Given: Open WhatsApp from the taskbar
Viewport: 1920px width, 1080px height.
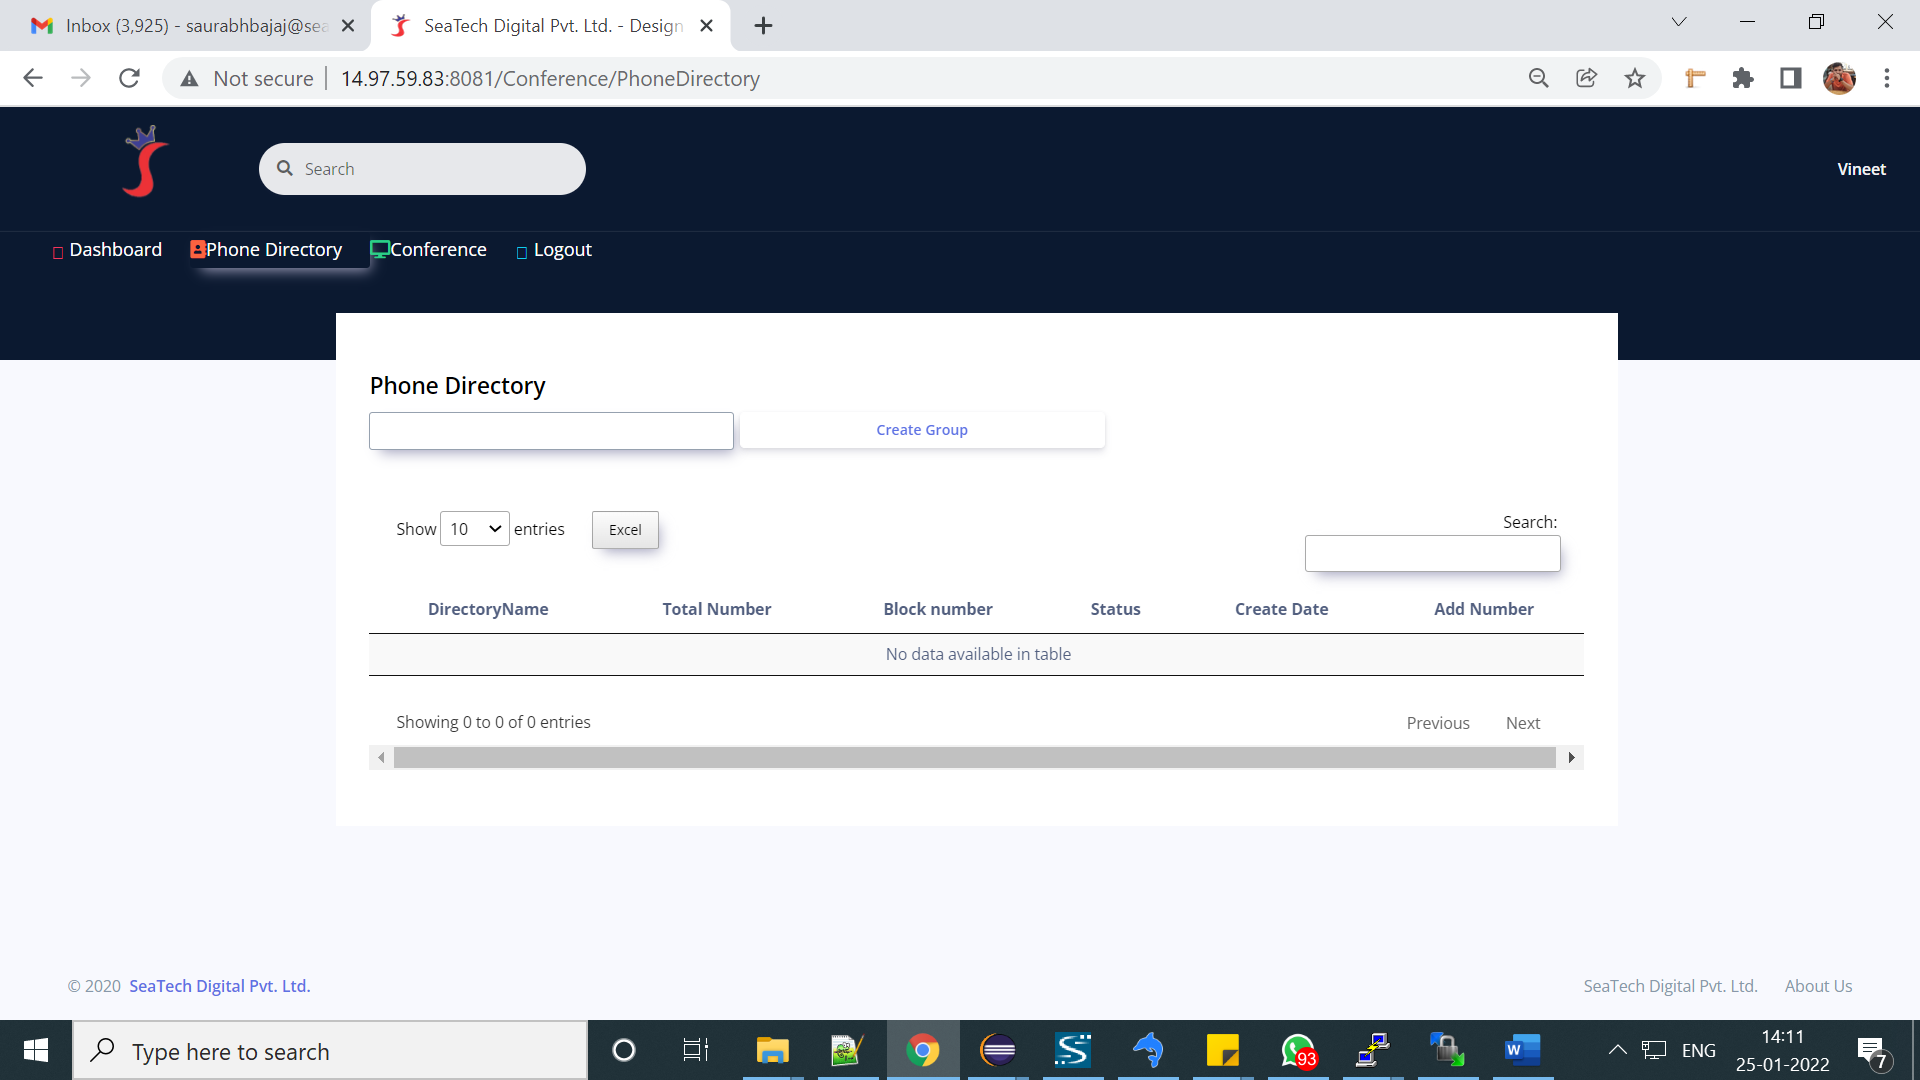Looking at the screenshot, I should point(1298,1050).
